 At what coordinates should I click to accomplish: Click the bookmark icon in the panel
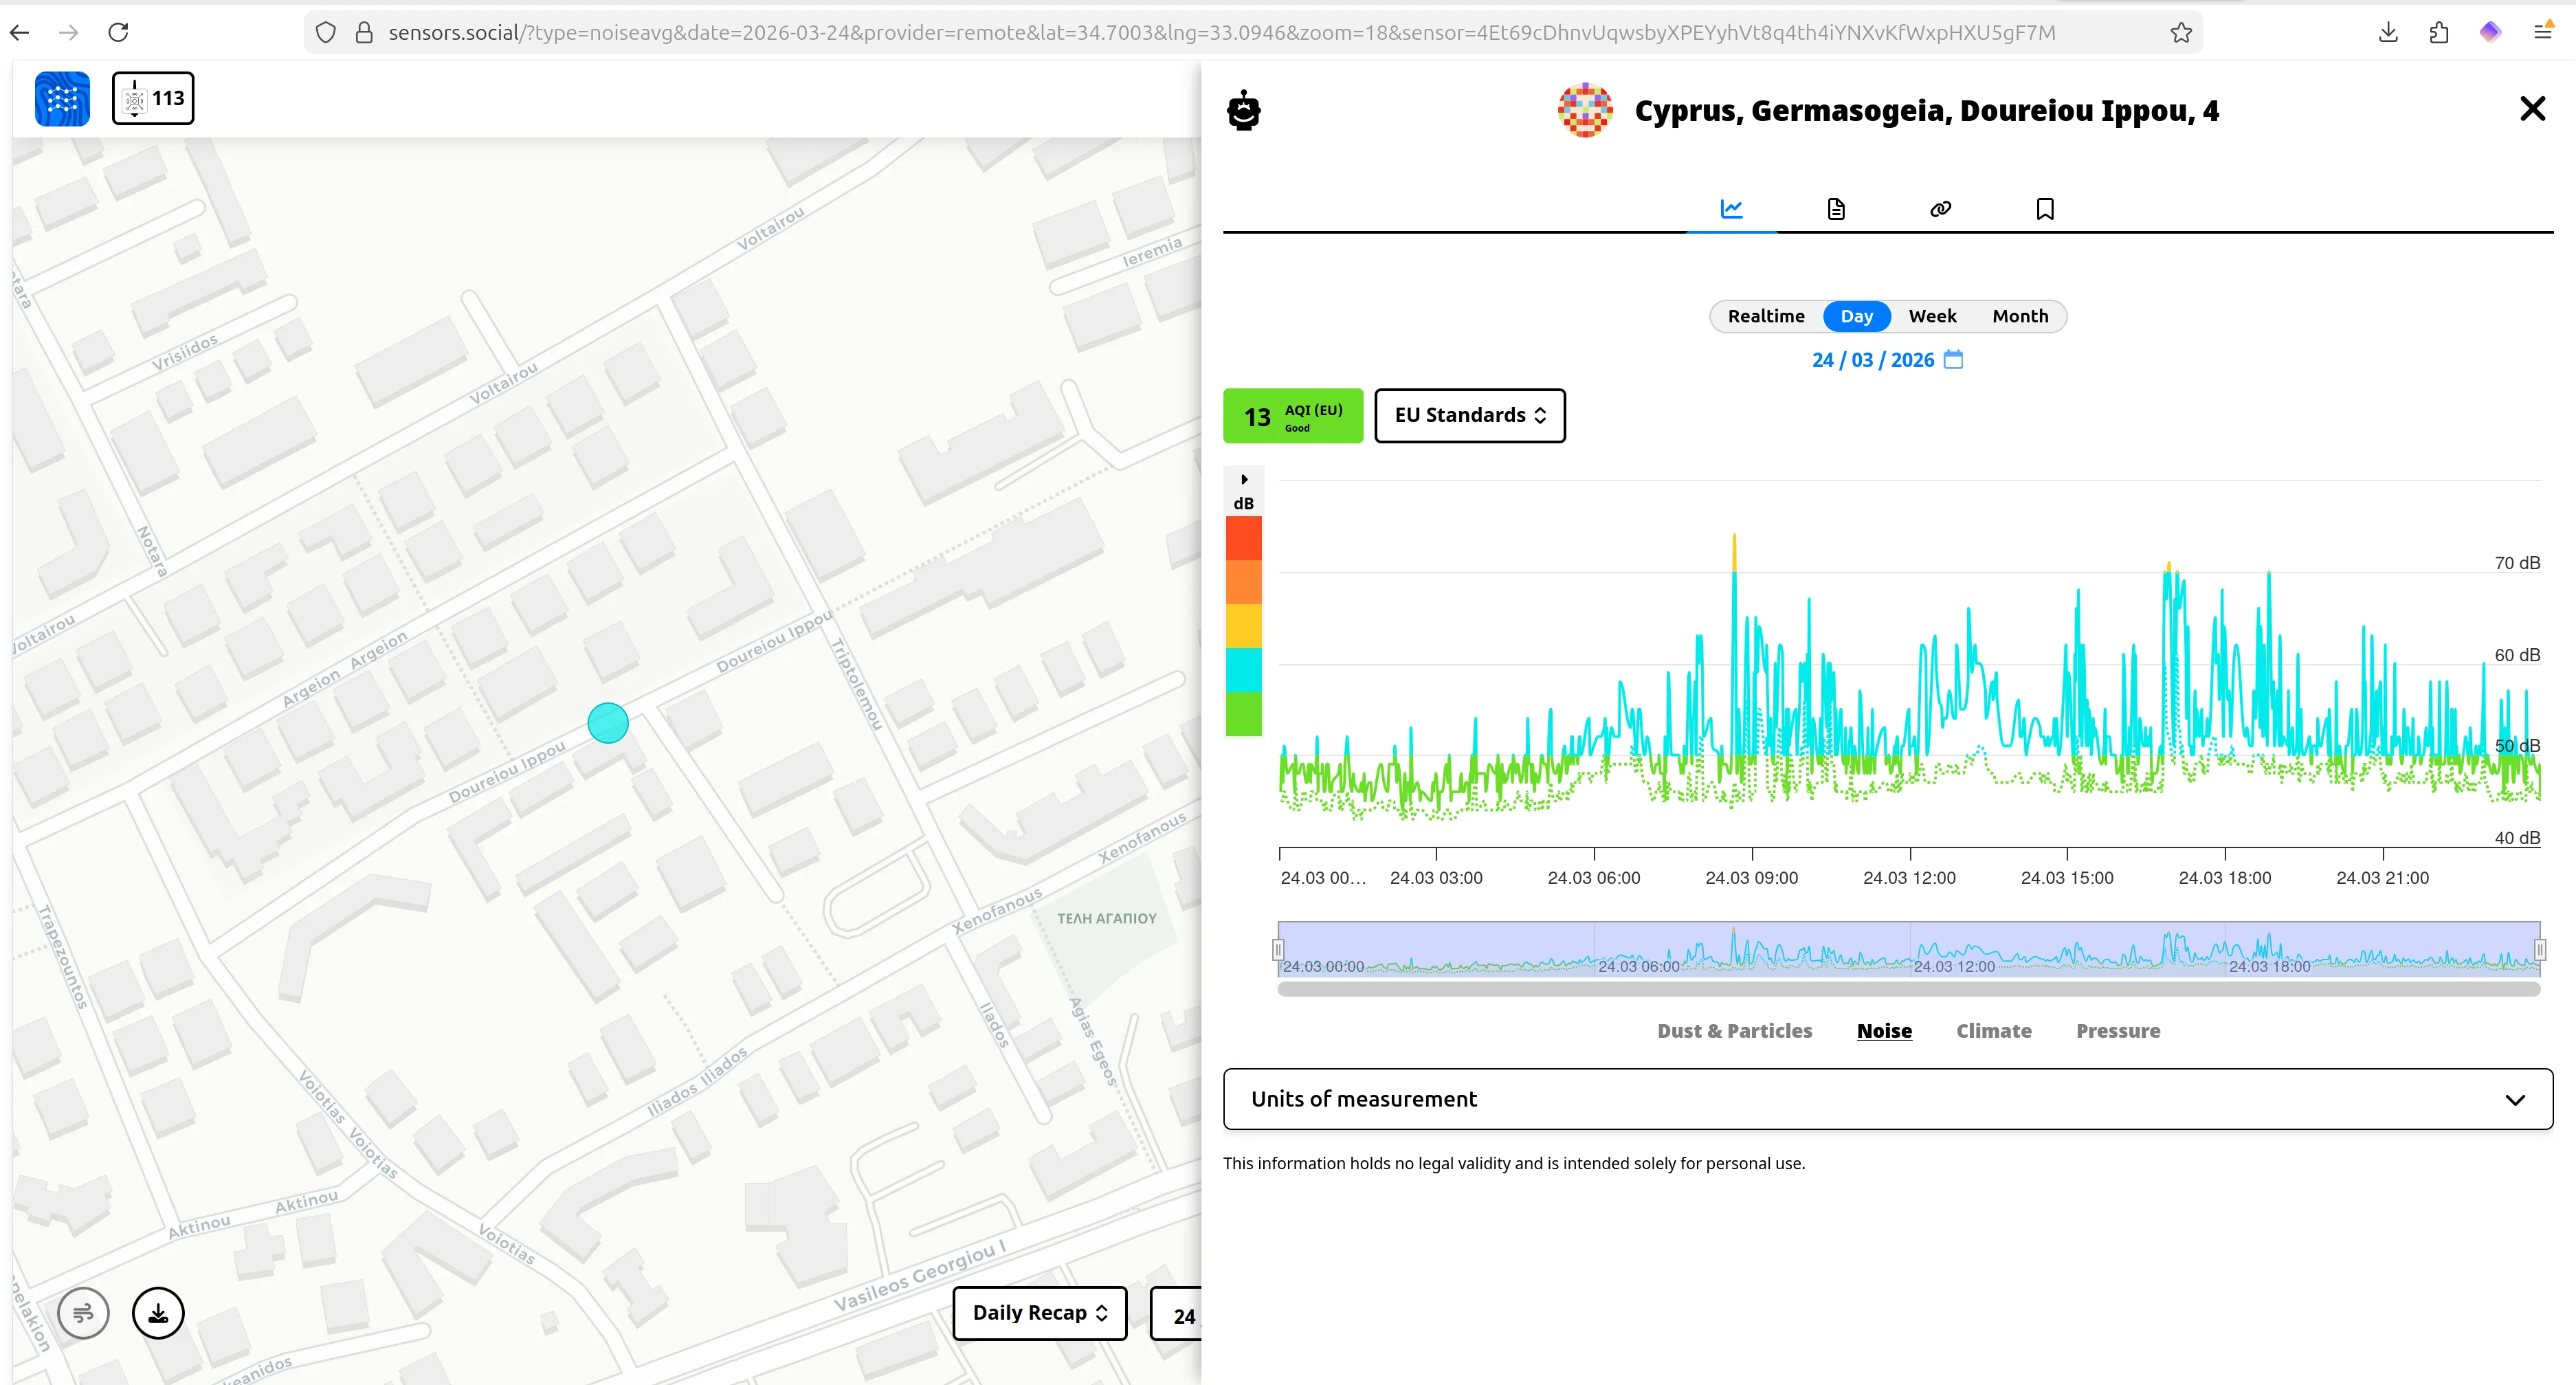2044,208
